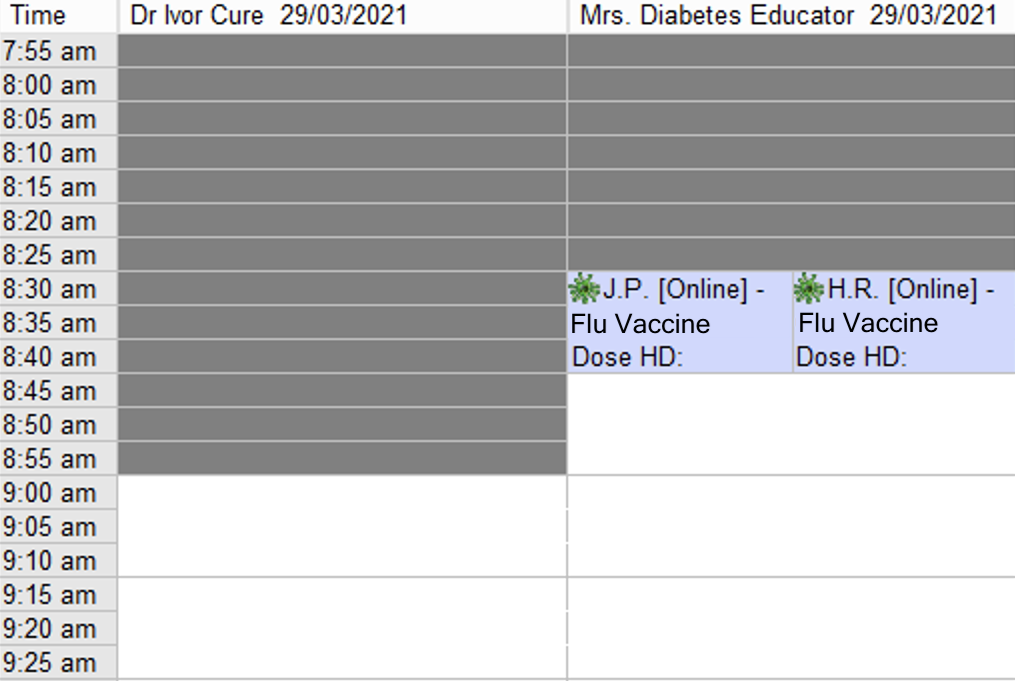Select 9:00 am slot for Diabetes Educator
Image resolution: width=1015 pixels, height=681 pixels.
[791, 493]
